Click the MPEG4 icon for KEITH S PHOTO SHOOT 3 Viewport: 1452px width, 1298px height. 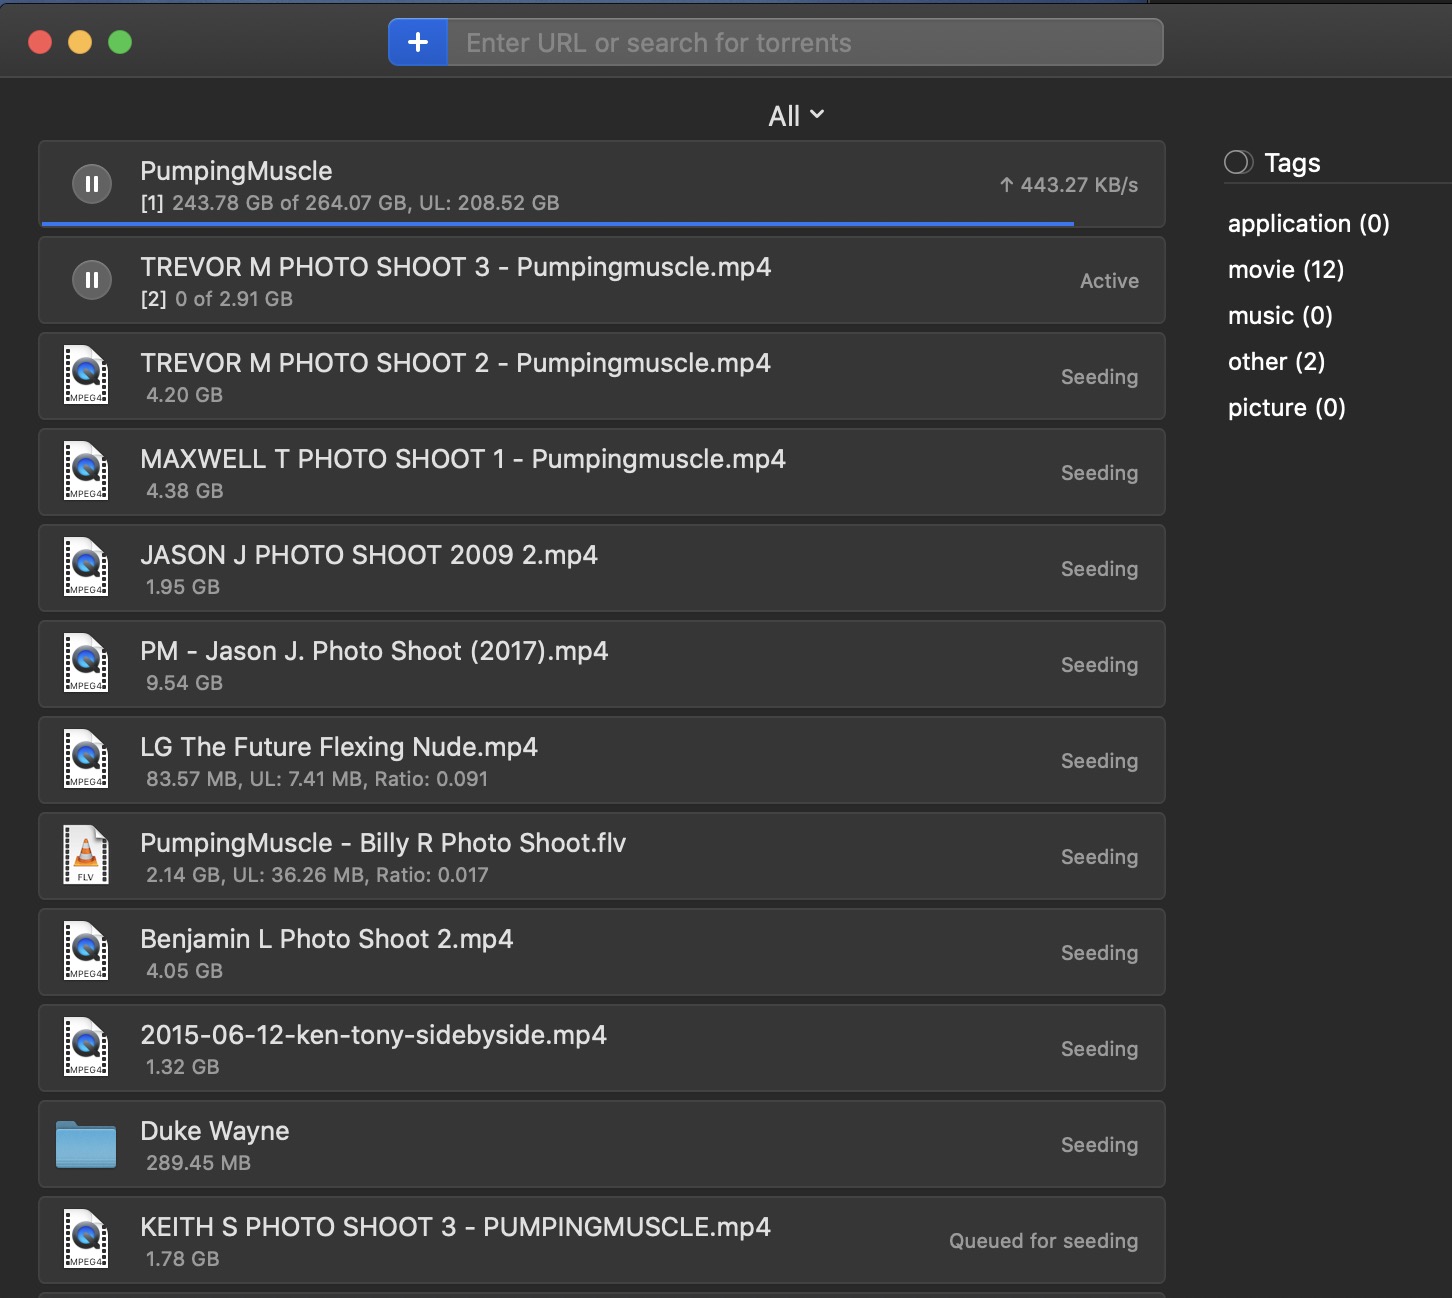point(86,1240)
